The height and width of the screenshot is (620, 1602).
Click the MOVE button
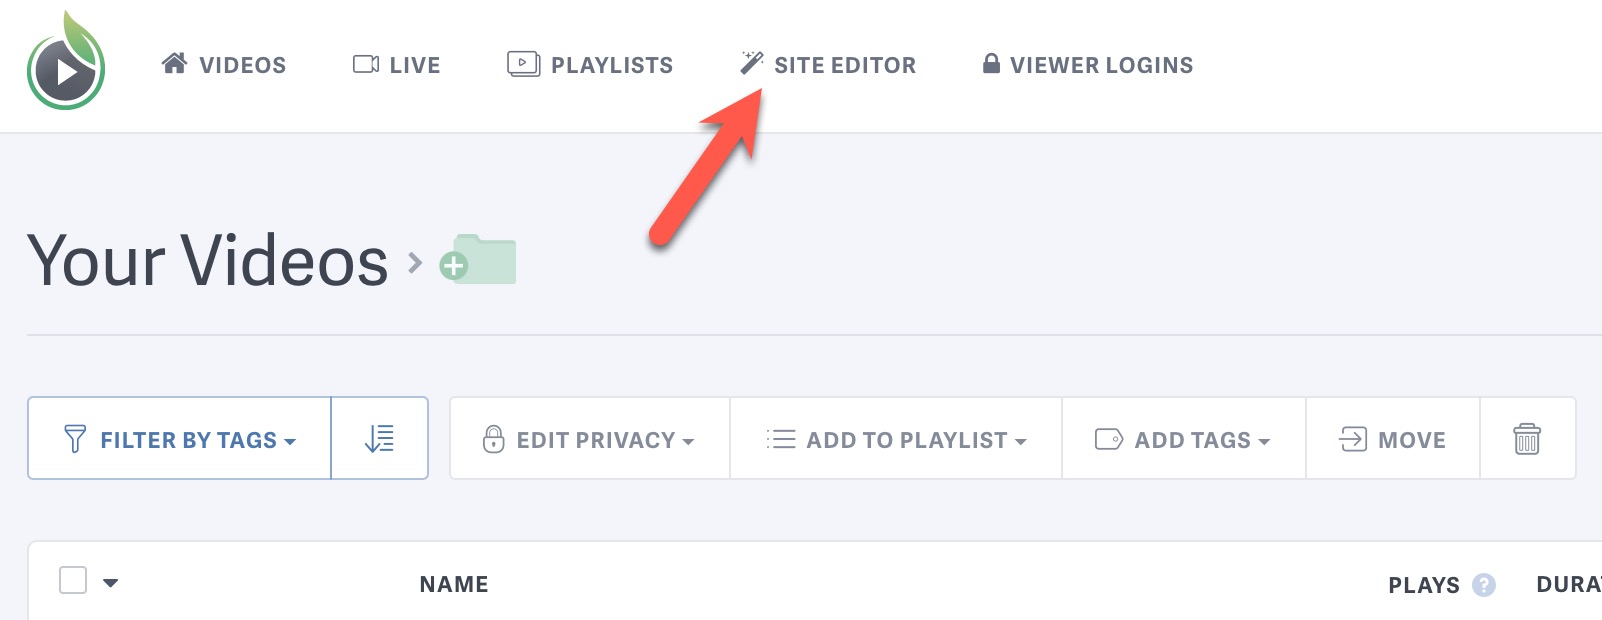1392,438
